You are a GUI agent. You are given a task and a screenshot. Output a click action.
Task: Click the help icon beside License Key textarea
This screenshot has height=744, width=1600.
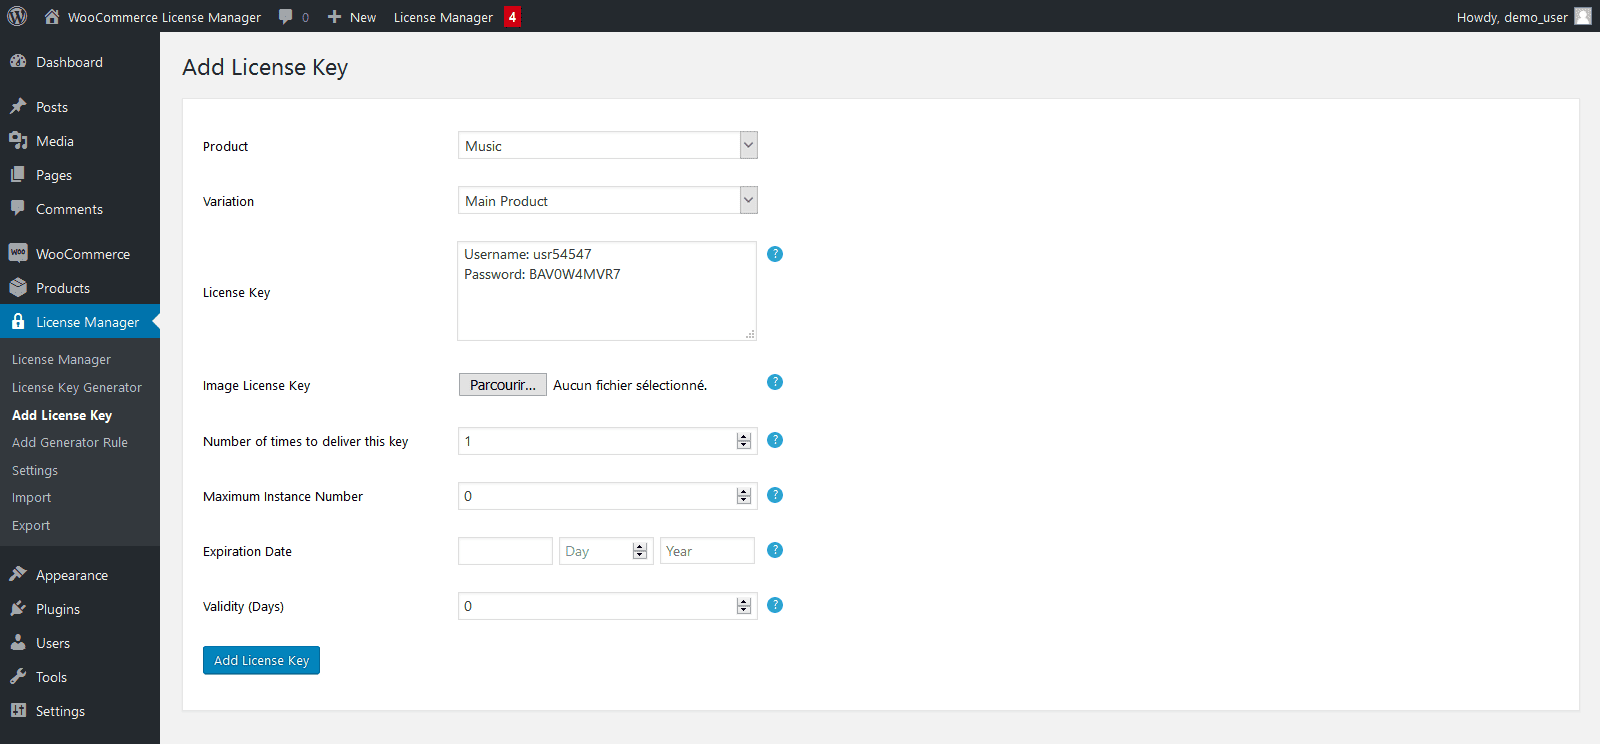tap(775, 254)
